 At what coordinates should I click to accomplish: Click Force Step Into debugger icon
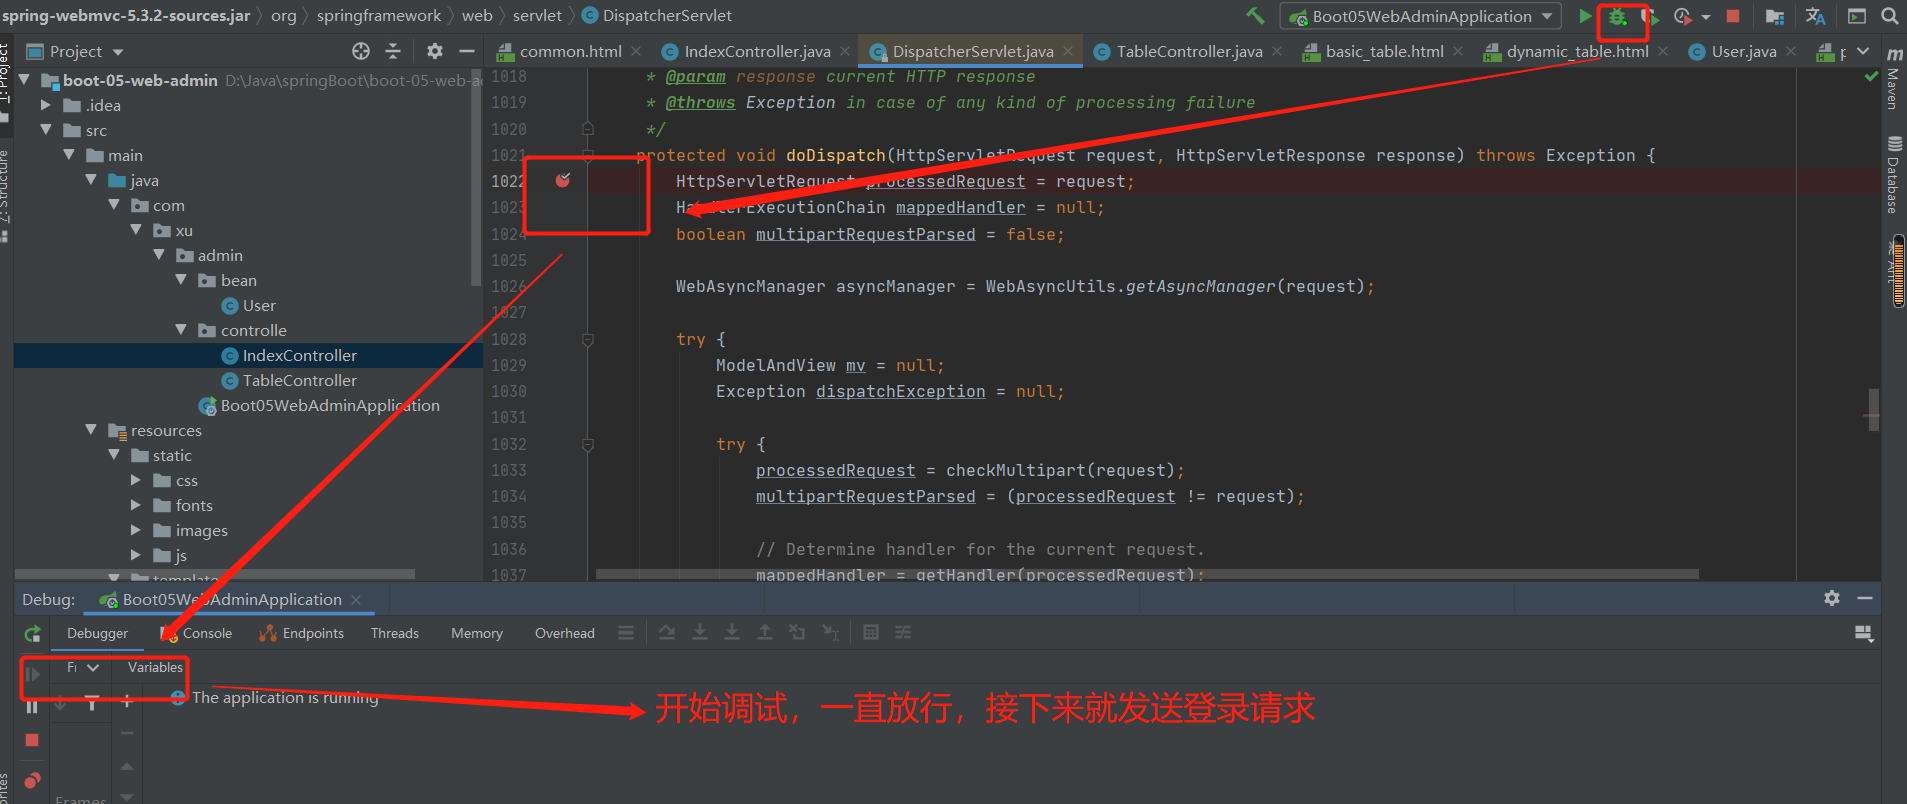(x=732, y=632)
